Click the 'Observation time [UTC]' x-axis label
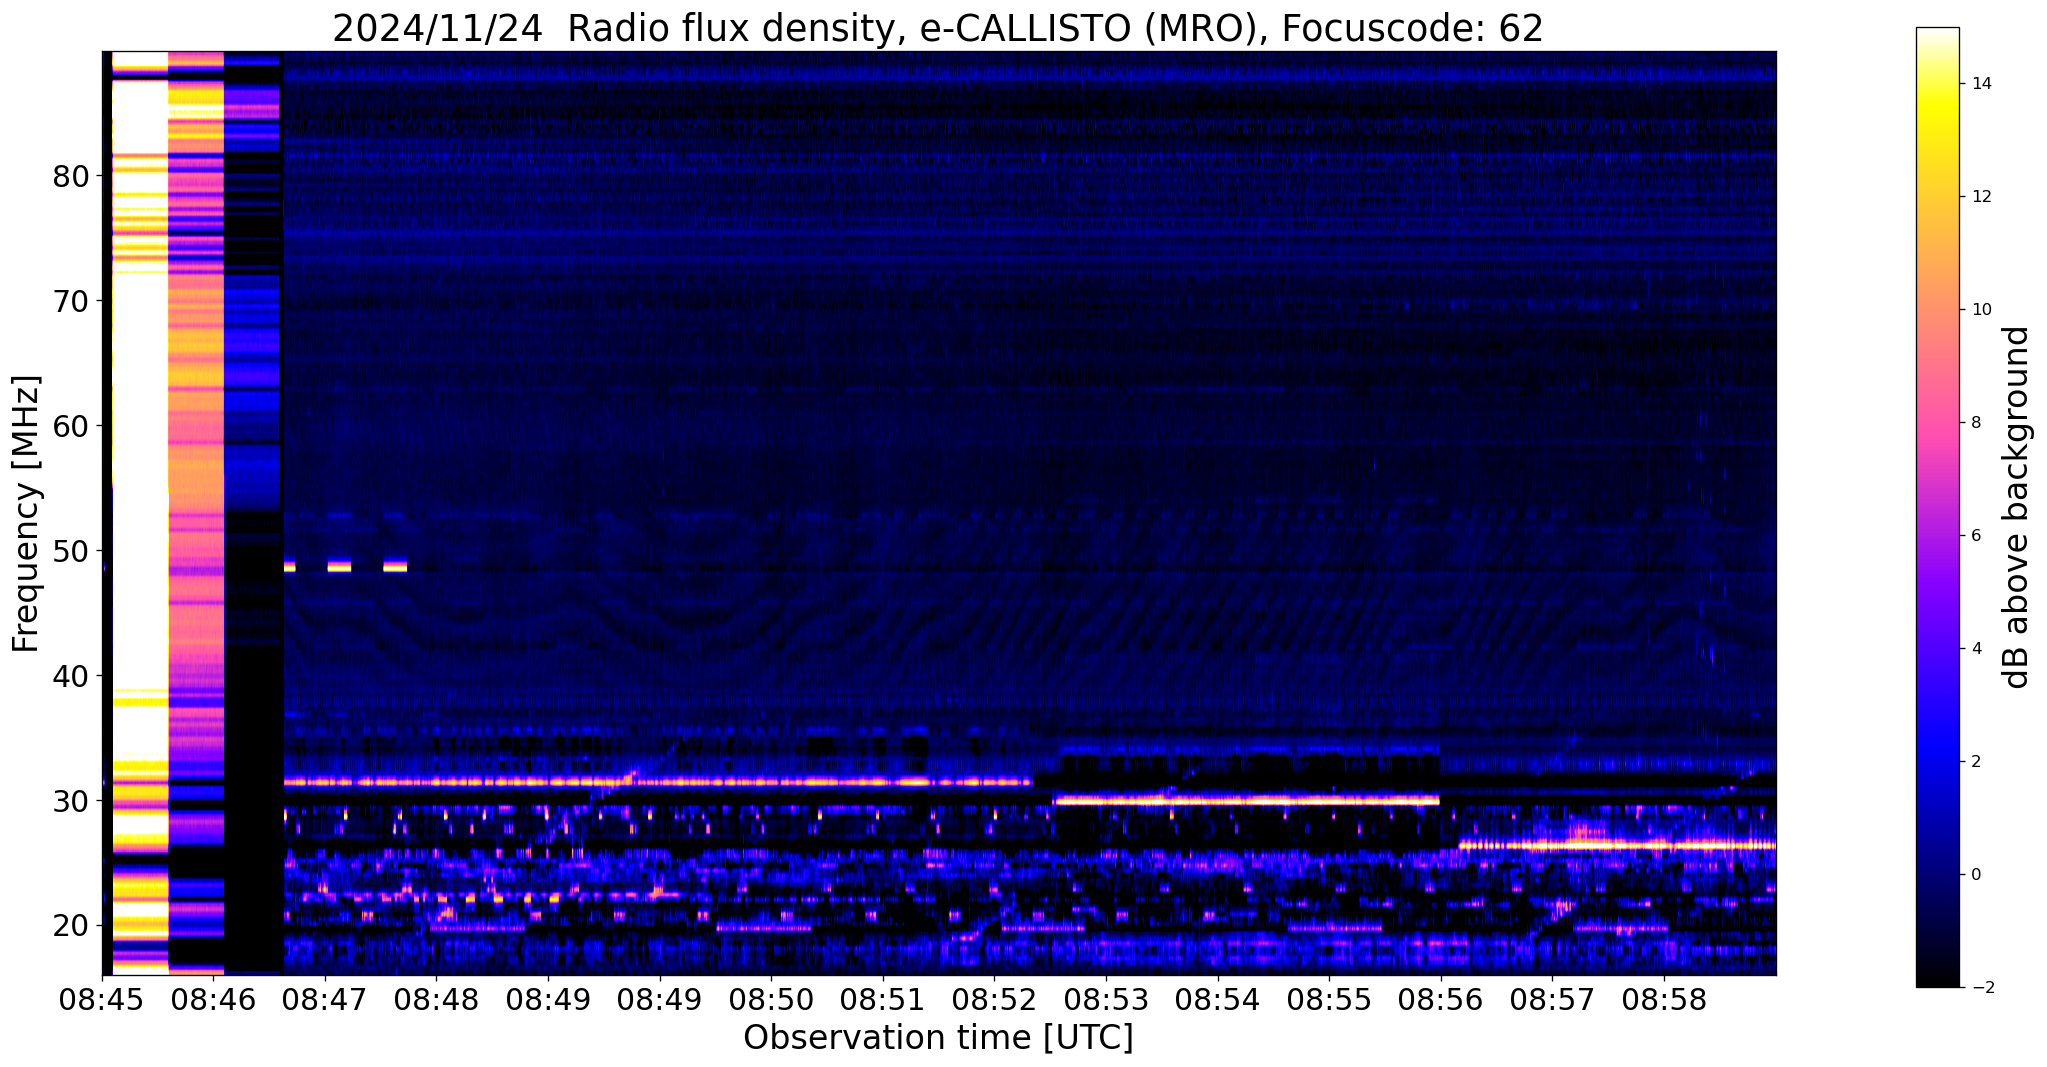The width and height of the screenshot is (2047, 1067). point(938,1038)
